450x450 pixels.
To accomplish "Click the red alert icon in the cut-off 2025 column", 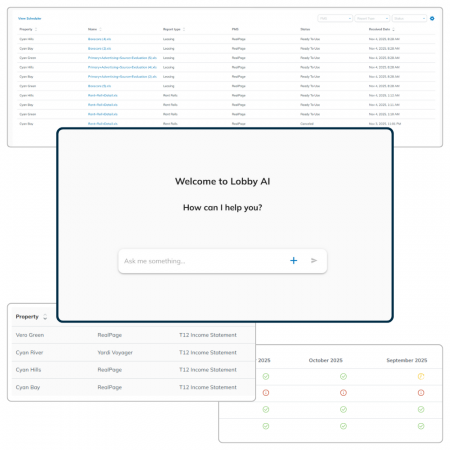I will [266, 393].
